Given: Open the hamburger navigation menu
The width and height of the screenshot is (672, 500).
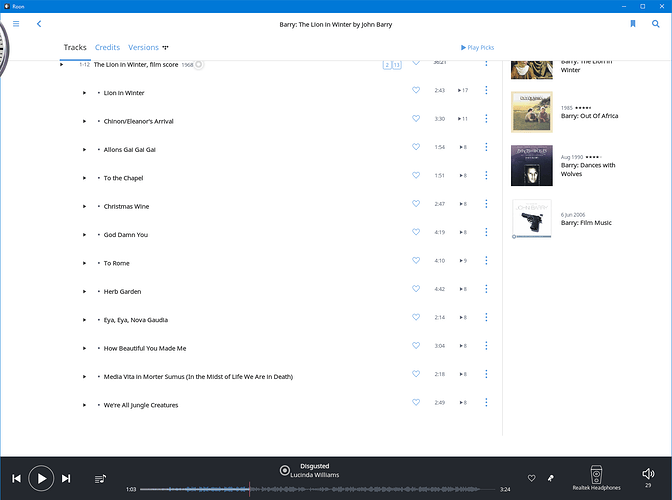Looking at the screenshot, I should point(16,24).
